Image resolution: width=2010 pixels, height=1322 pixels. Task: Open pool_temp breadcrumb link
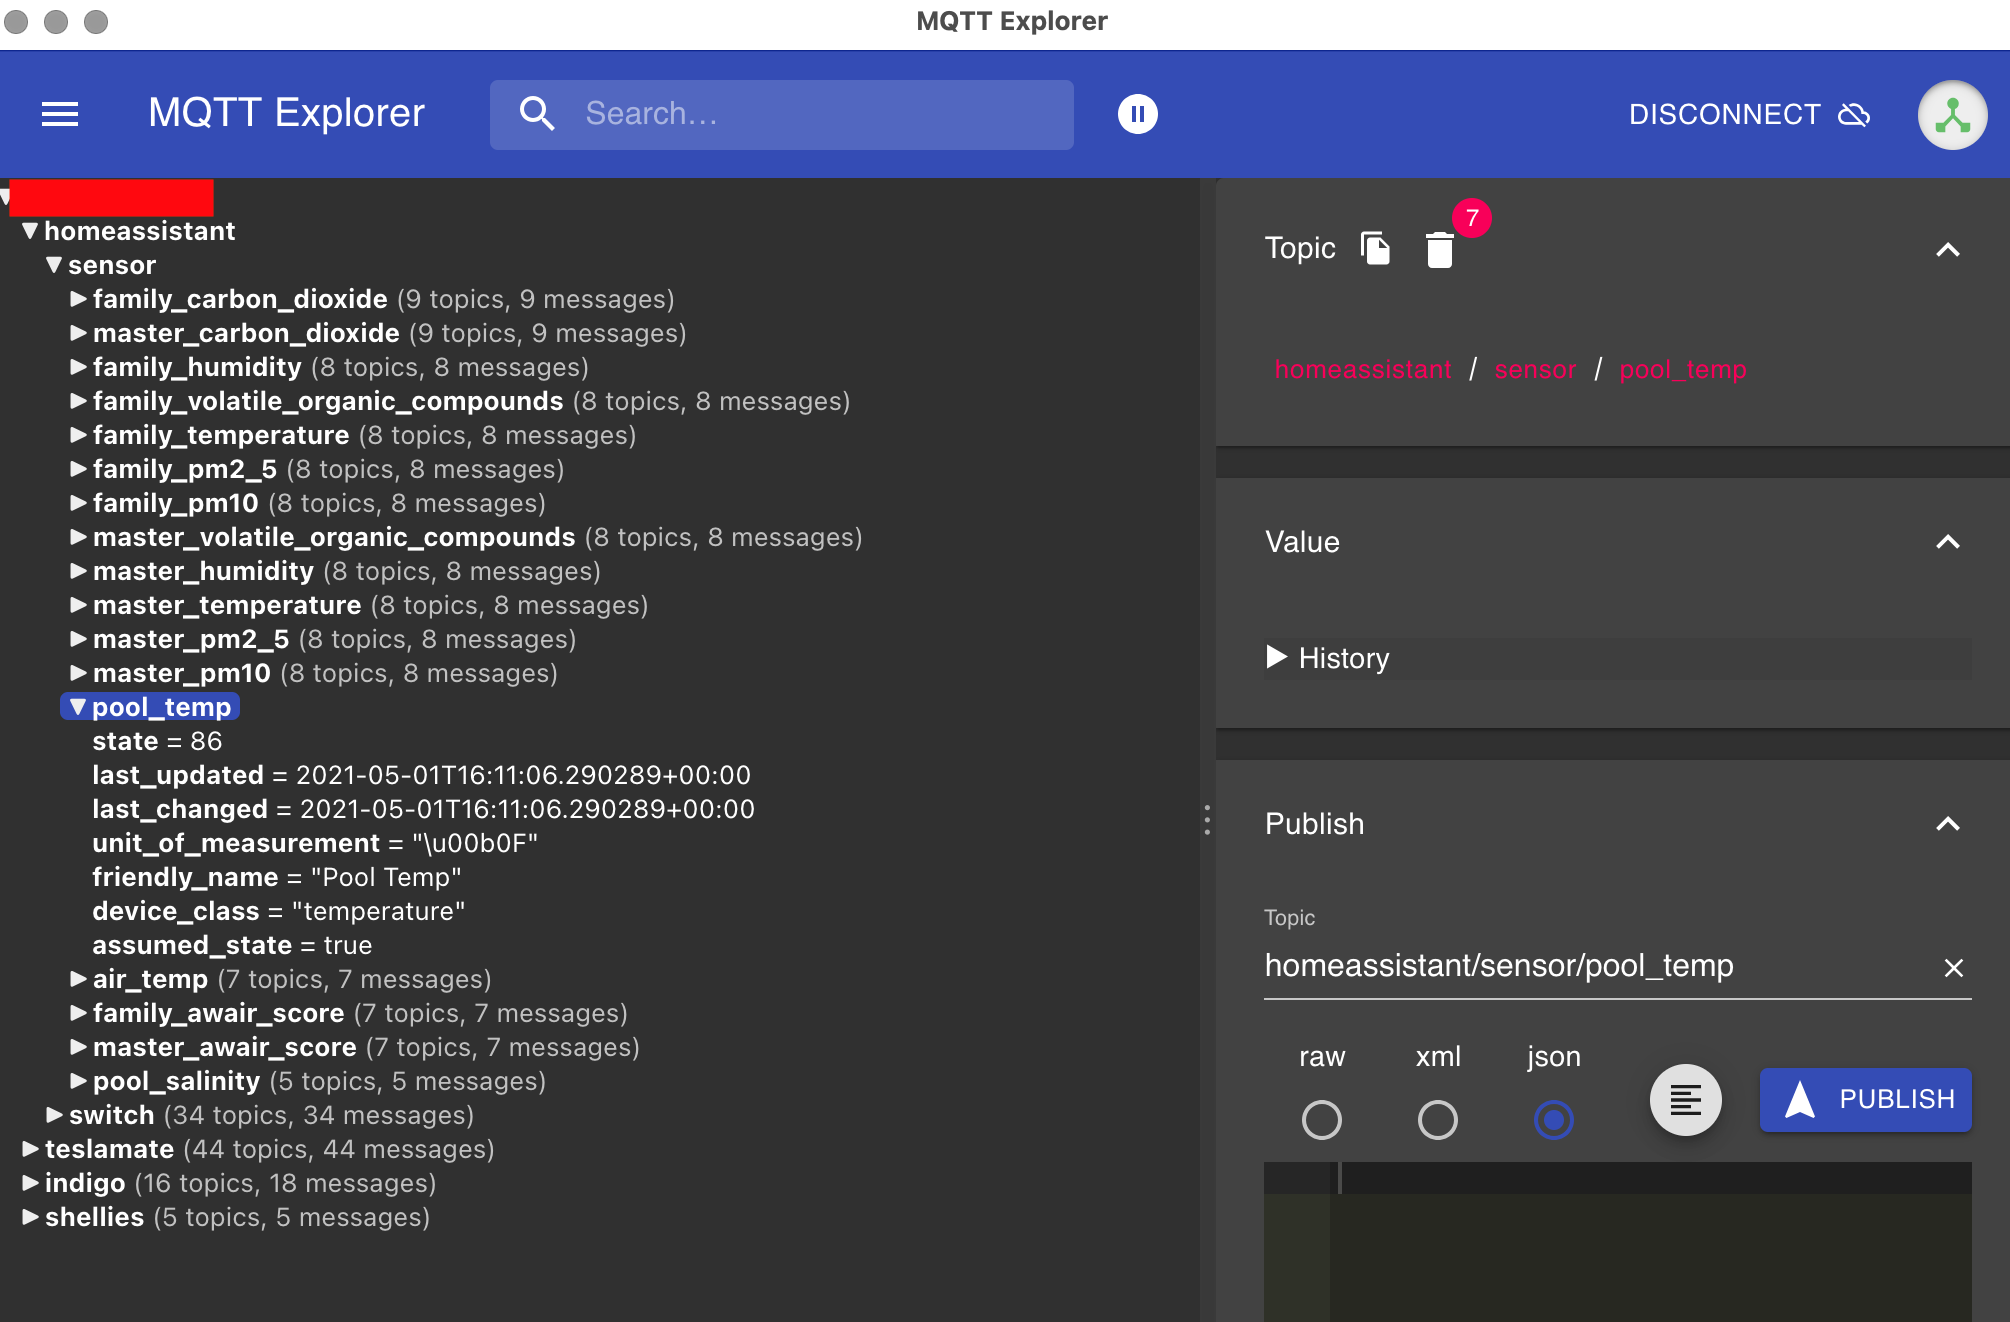(1683, 370)
